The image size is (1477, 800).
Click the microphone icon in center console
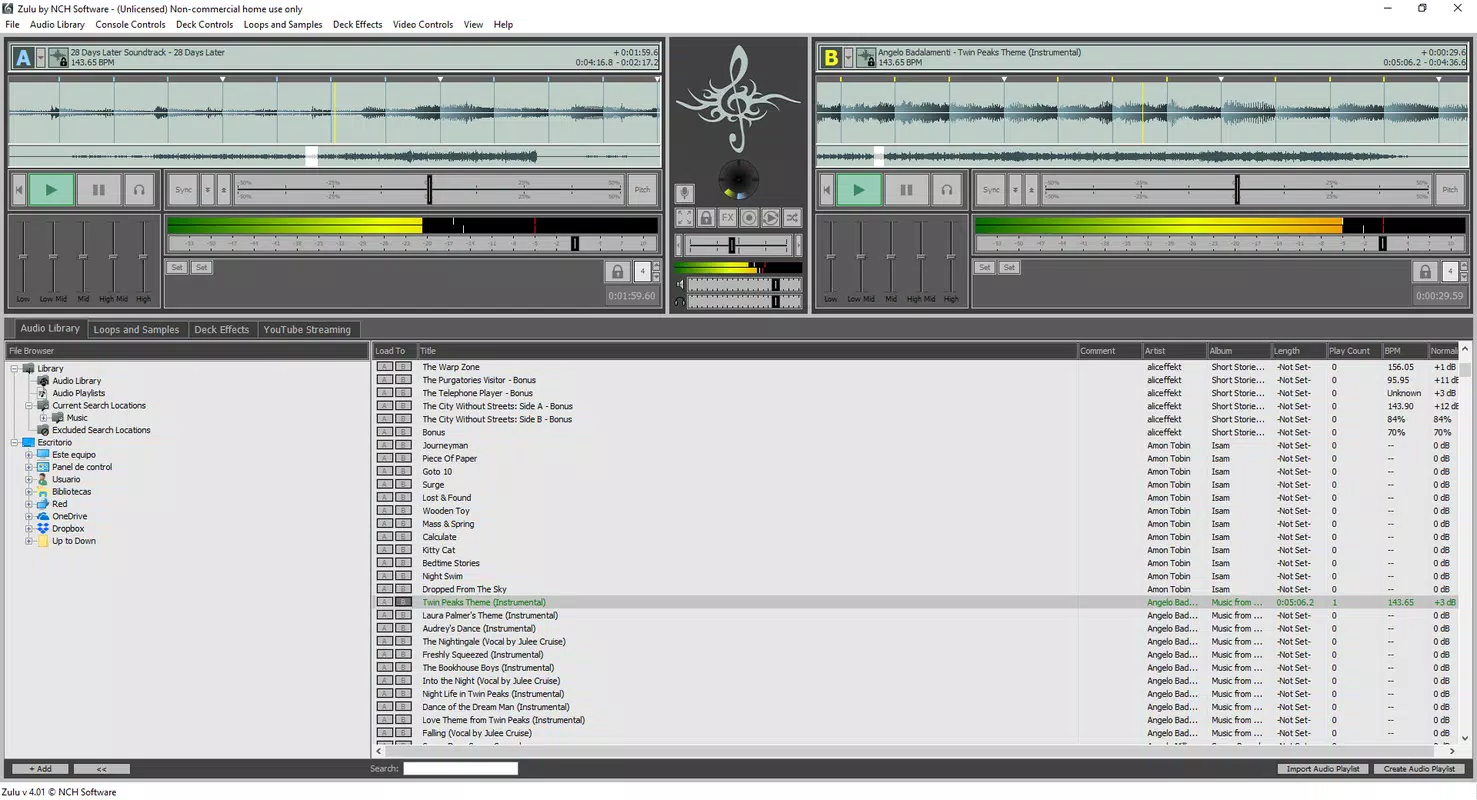[684, 194]
